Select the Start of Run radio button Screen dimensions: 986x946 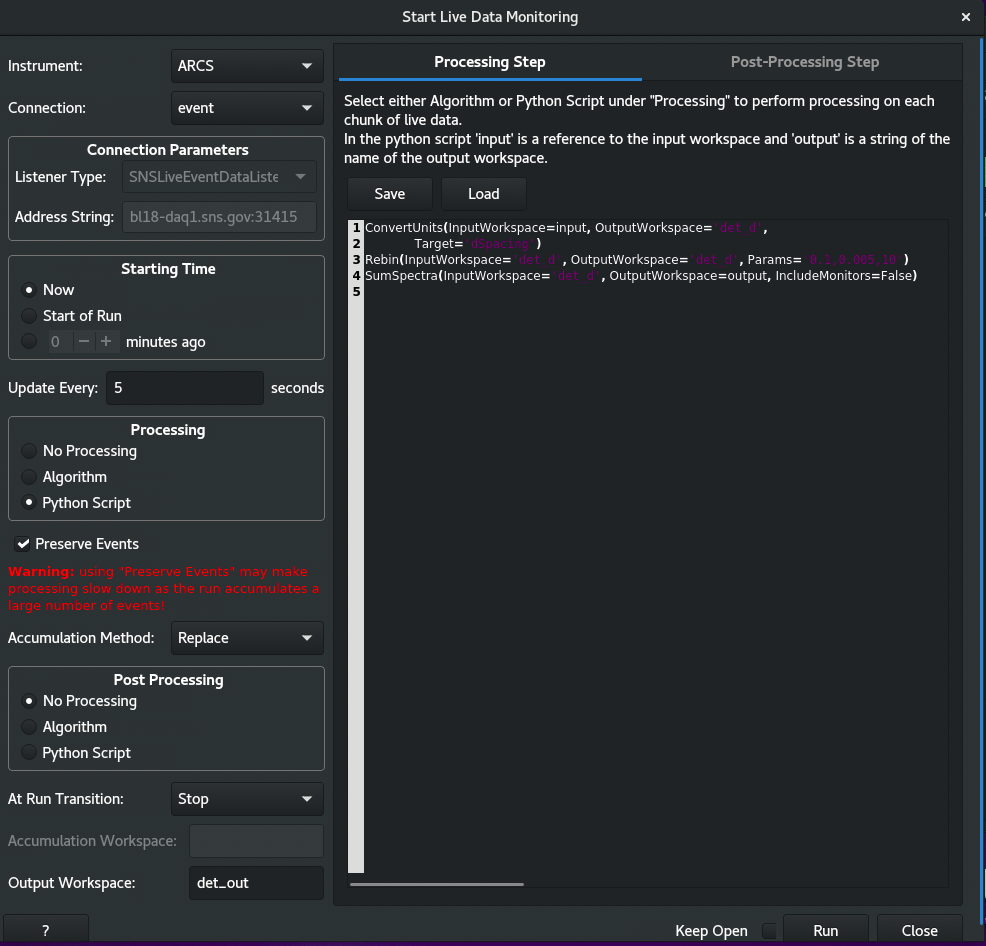30,316
